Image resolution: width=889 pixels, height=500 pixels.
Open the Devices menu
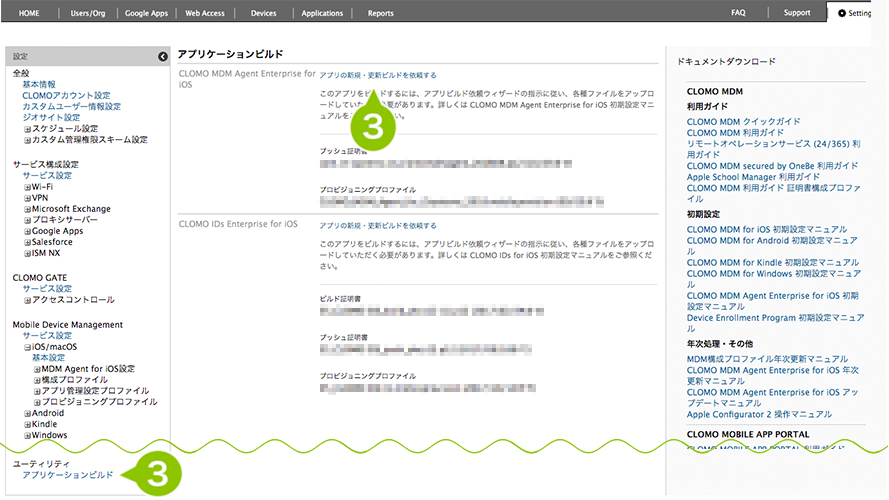(264, 13)
